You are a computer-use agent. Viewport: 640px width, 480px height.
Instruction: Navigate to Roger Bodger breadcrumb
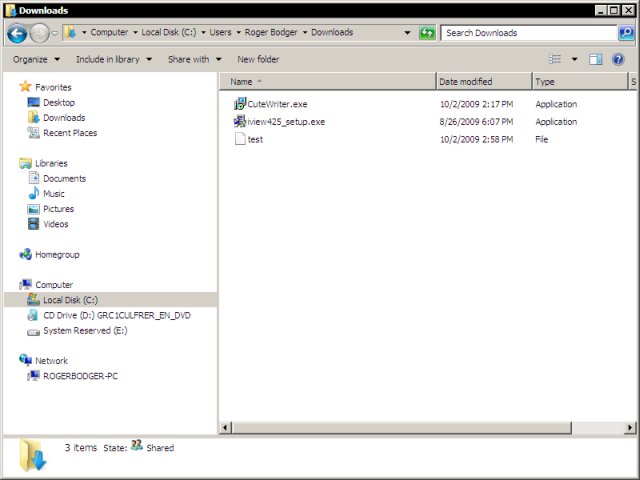pos(271,32)
